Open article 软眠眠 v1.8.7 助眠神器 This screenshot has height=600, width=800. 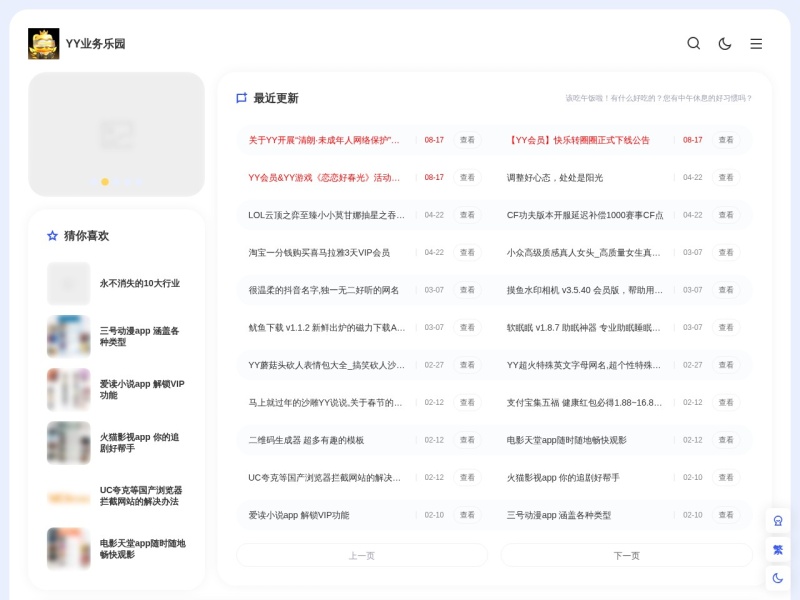point(583,328)
